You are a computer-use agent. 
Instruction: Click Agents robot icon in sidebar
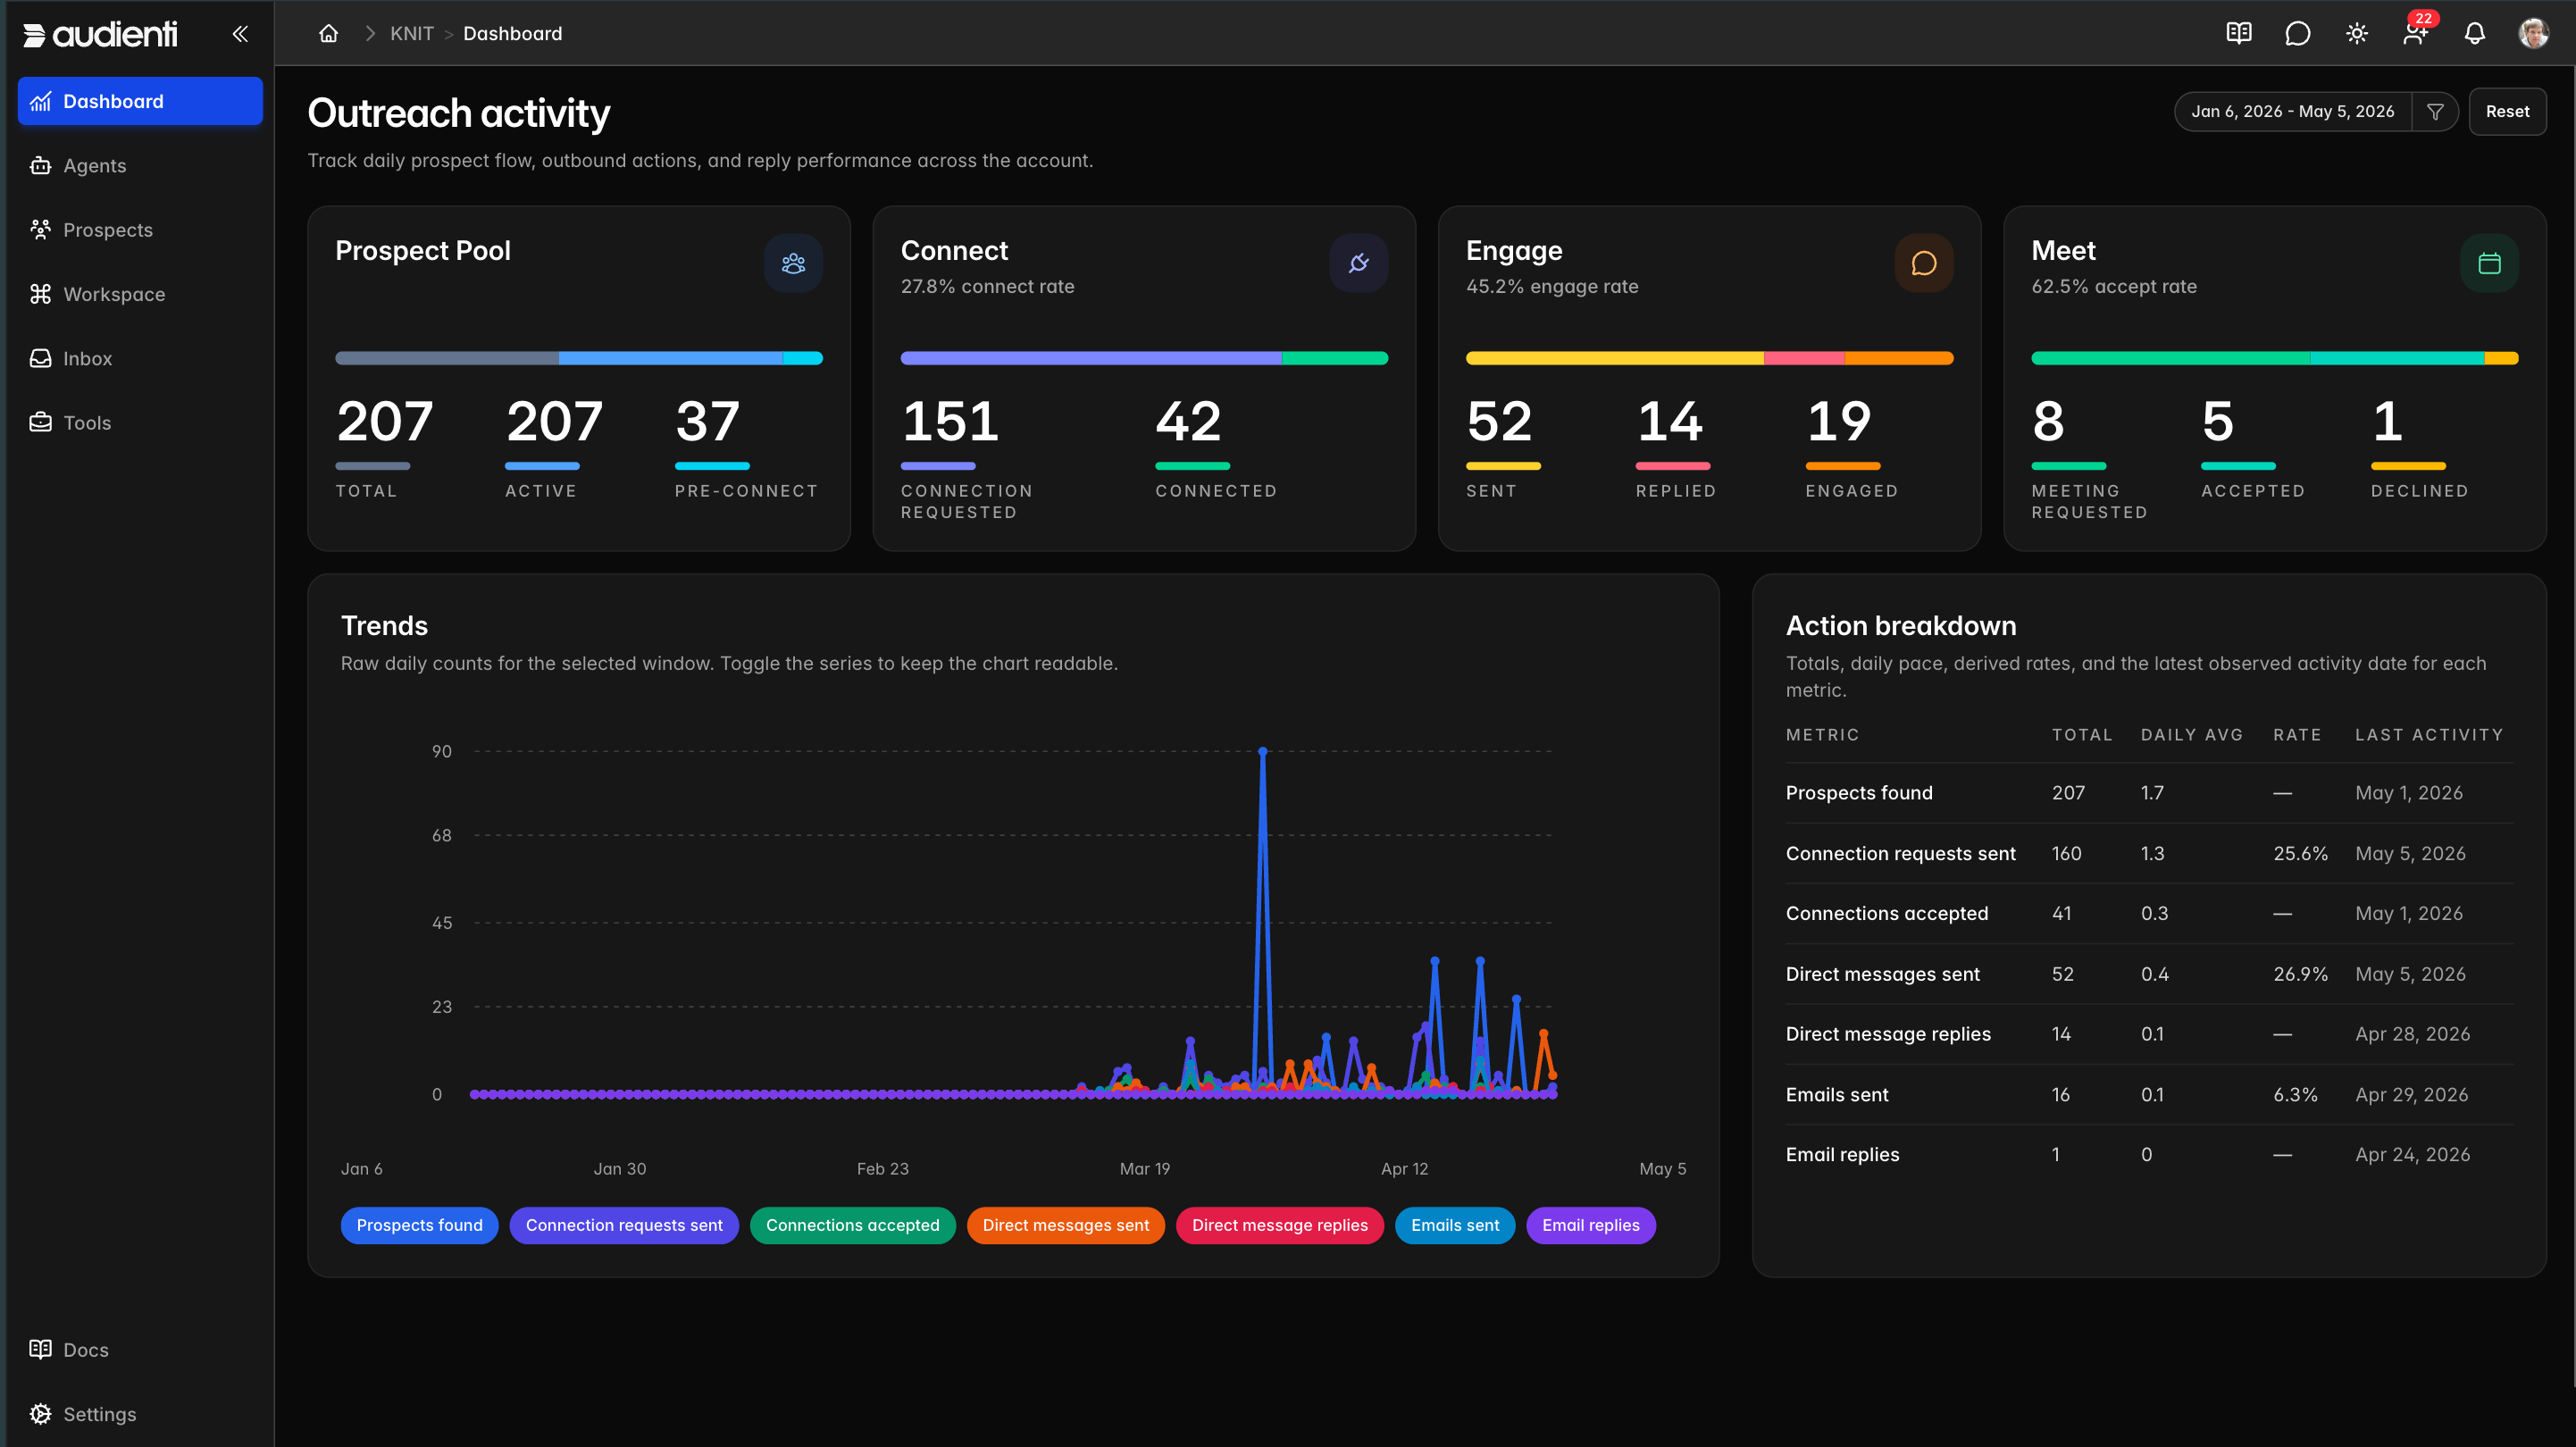click(x=40, y=166)
